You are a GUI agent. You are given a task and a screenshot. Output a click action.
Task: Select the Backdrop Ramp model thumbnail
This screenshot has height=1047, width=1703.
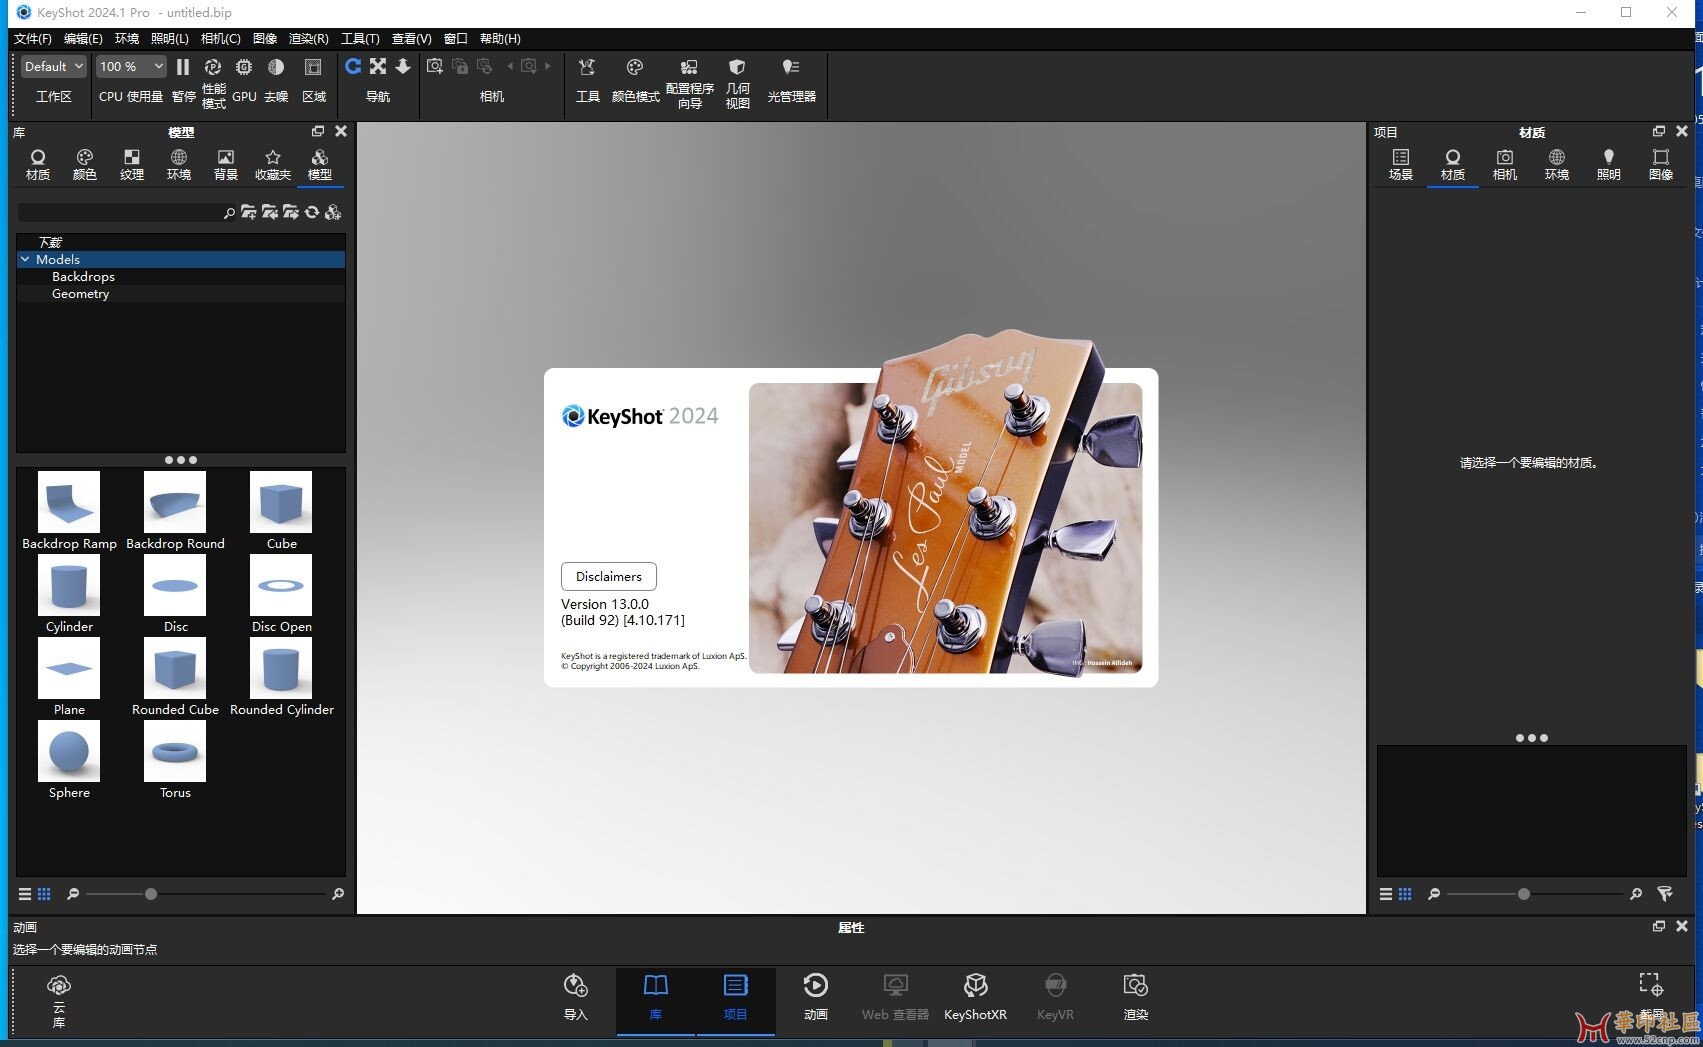click(69, 502)
